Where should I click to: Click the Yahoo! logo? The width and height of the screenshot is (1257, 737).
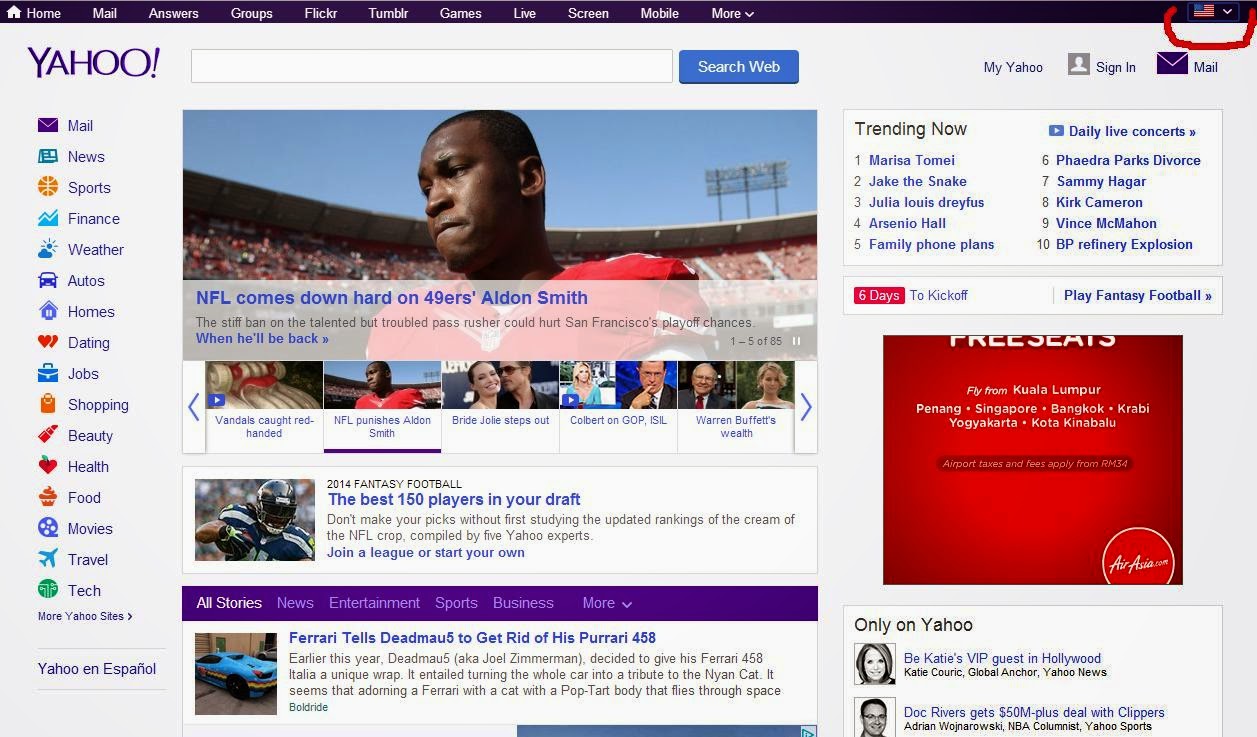tap(94, 63)
